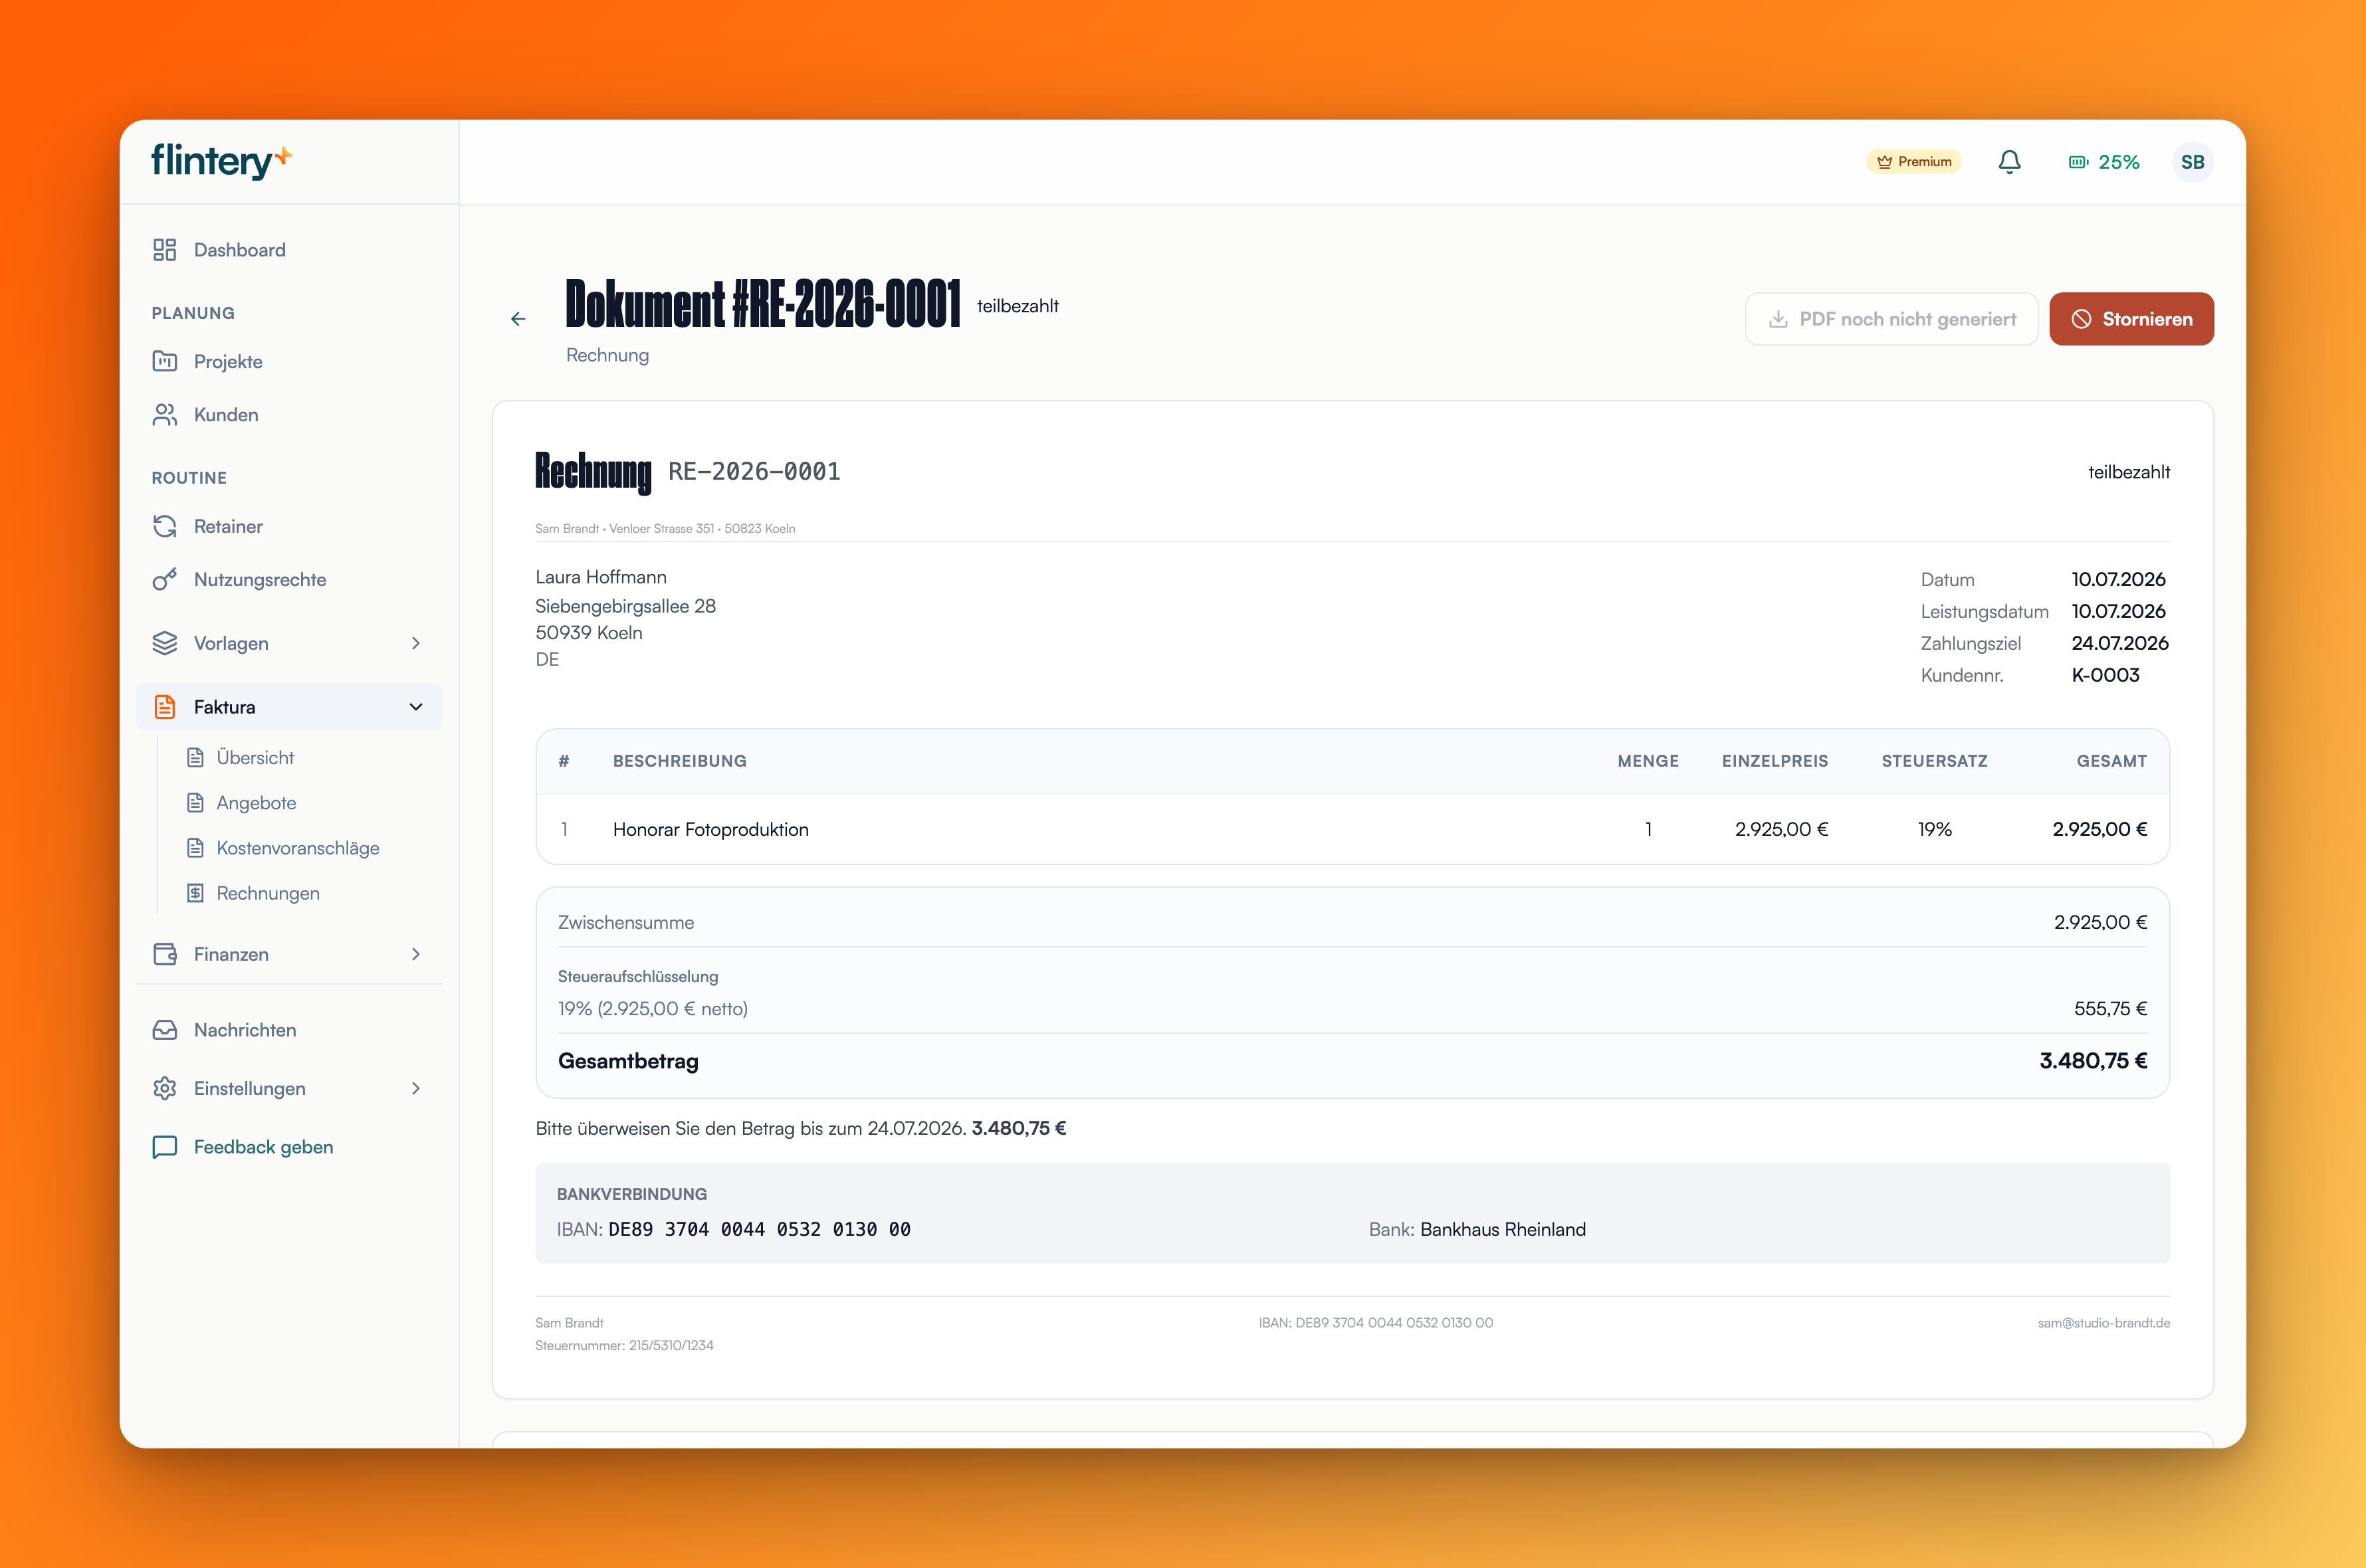The width and height of the screenshot is (2366, 1568).
Task: Click the 25% usage indicator
Action: (x=2104, y=162)
